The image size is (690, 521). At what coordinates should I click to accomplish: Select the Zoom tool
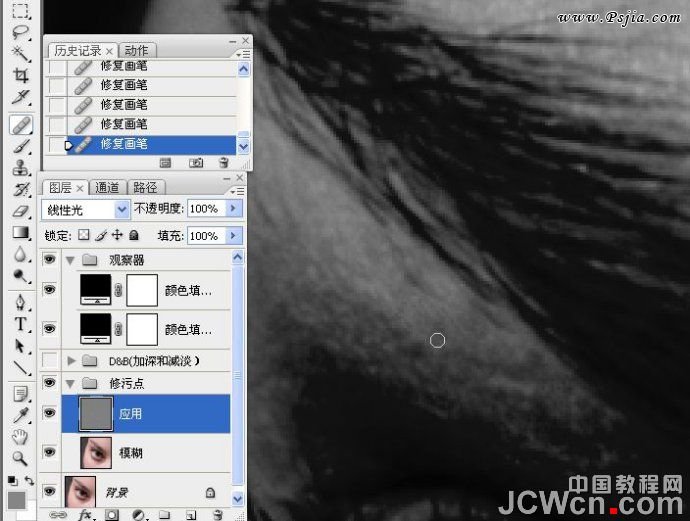[20, 458]
